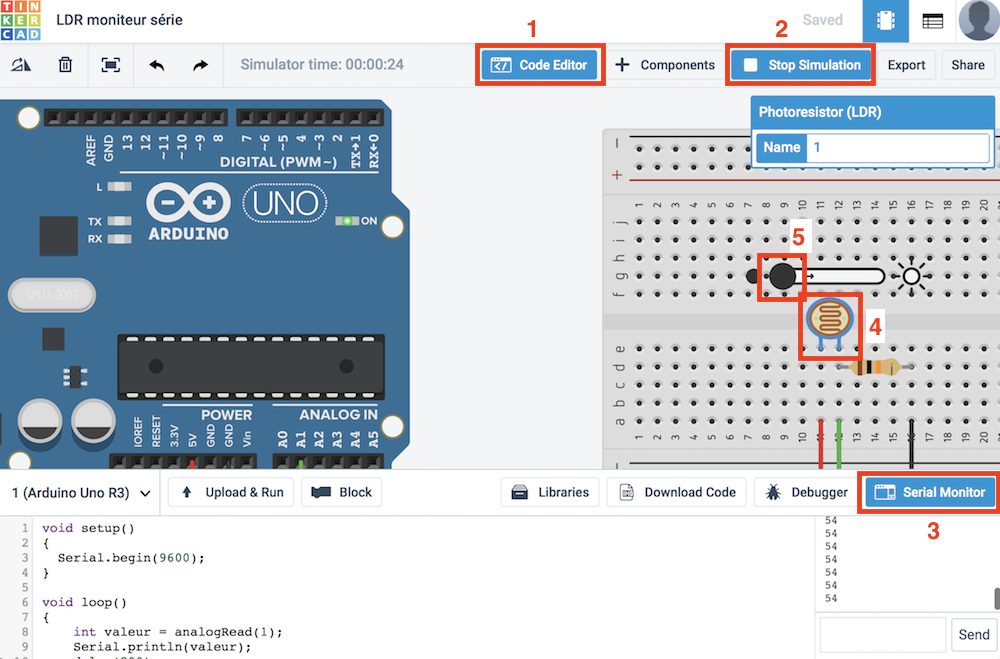The image size is (1000, 659).
Task: Zoom to fit the circuit view
Action: [110, 64]
